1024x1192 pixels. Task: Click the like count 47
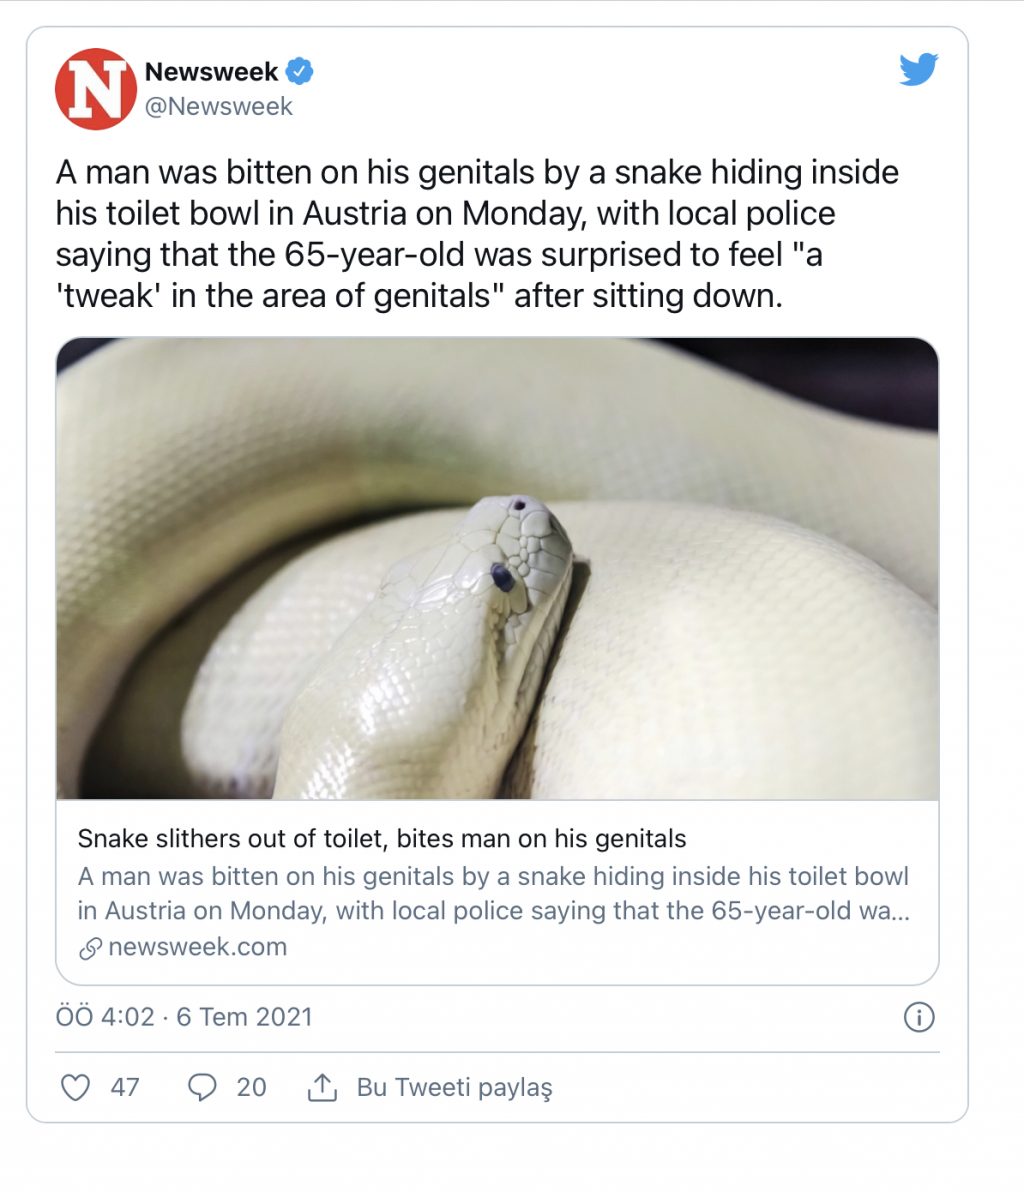point(125,1087)
